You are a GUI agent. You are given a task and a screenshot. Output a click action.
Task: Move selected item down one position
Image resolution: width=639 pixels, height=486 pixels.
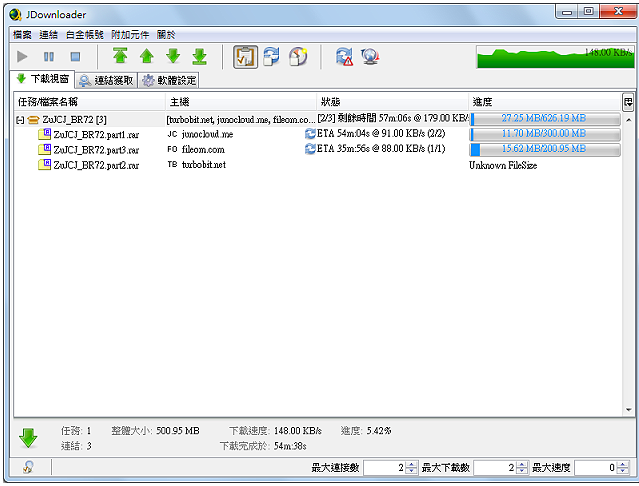[173, 56]
